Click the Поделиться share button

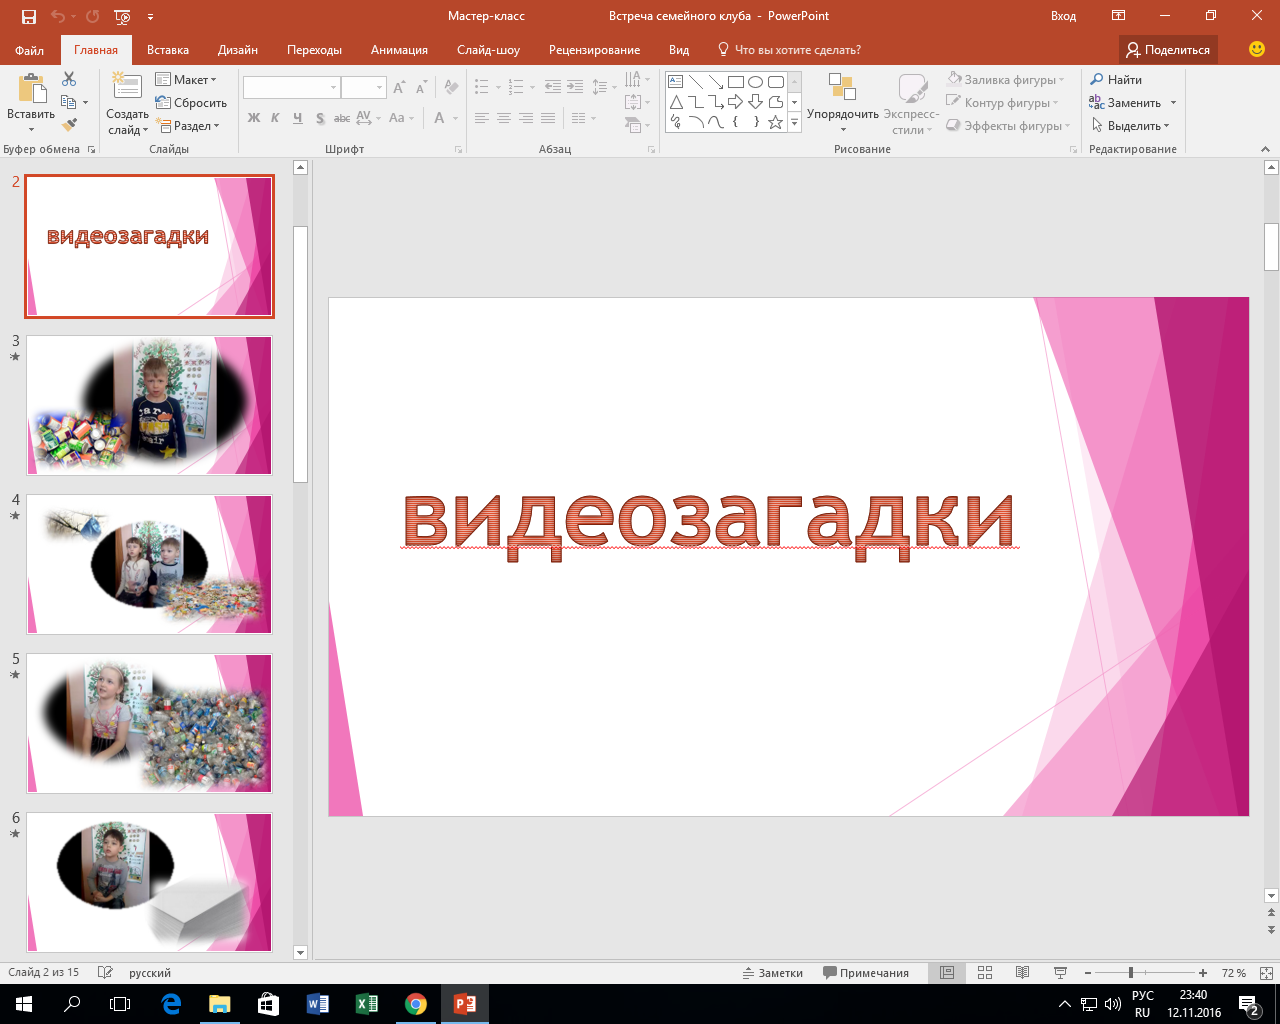tap(1167, 50)
